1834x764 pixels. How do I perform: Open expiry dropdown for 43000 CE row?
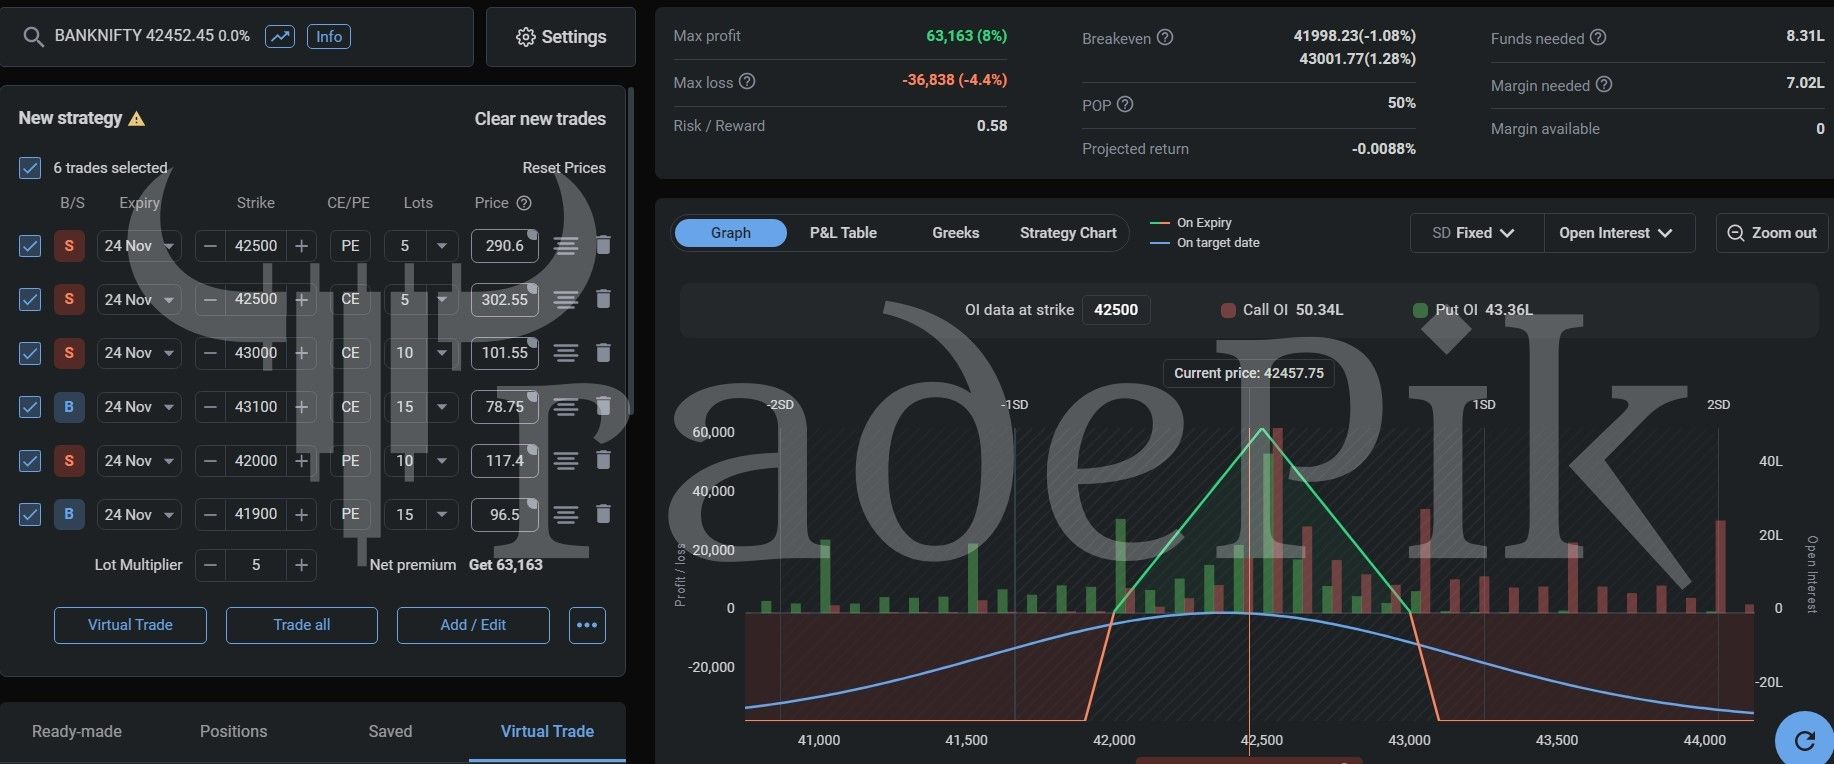coord(139,353)
